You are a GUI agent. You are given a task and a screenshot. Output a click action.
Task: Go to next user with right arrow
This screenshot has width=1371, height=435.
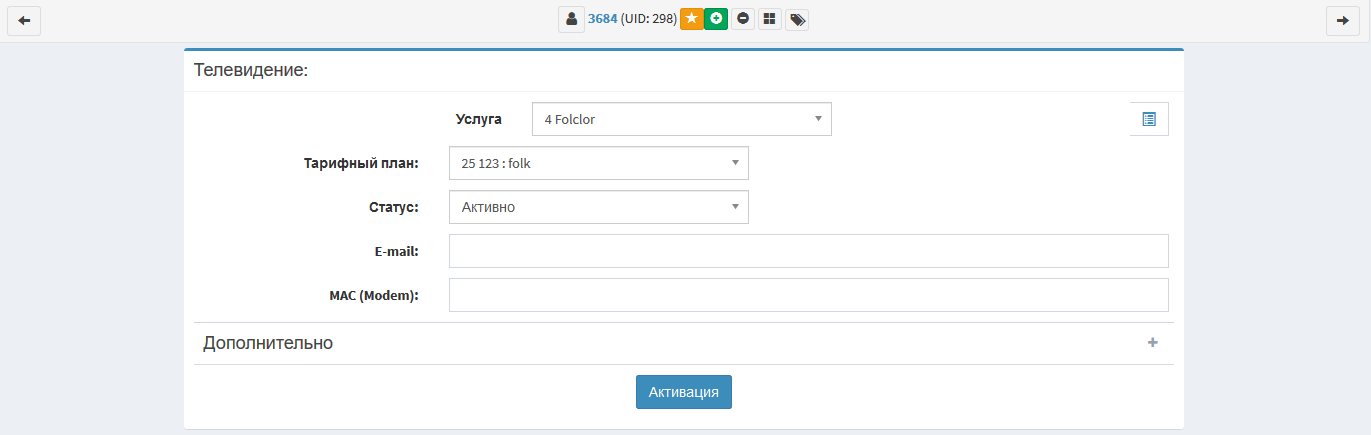pos(1342,20)
